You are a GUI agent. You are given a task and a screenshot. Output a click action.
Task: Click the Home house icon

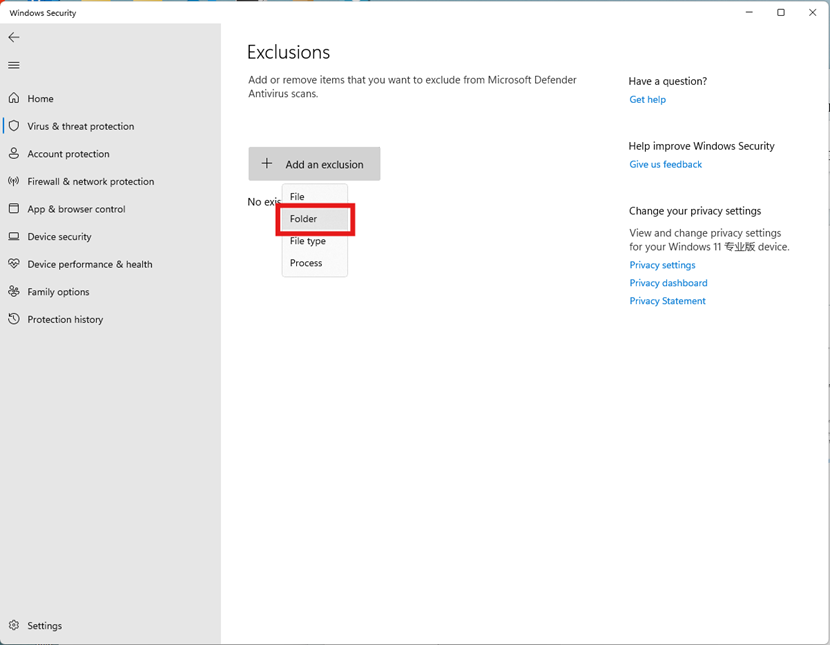click(14, 98)
